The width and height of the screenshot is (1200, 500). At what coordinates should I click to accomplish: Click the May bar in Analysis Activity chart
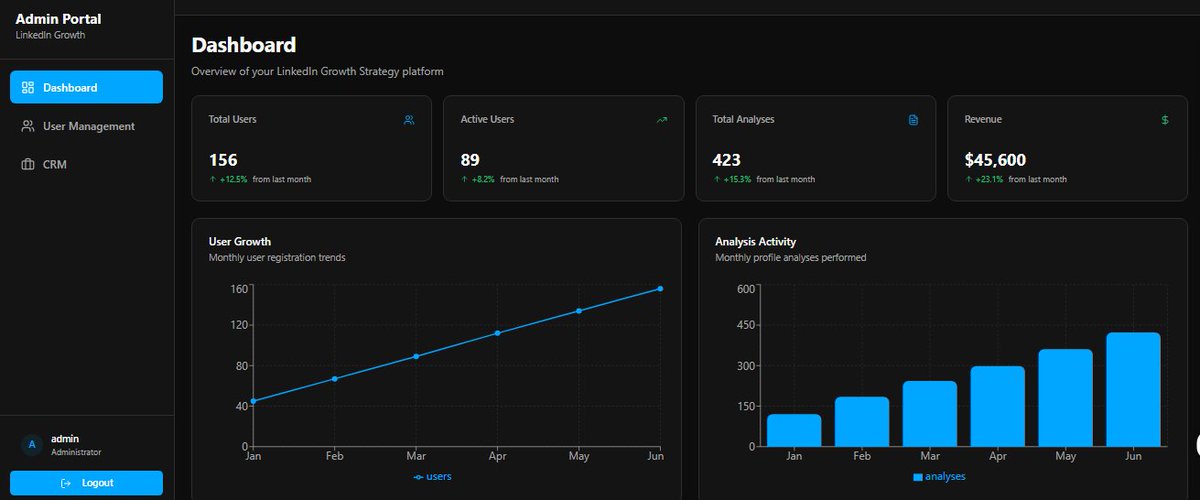tap(1066, 398)
